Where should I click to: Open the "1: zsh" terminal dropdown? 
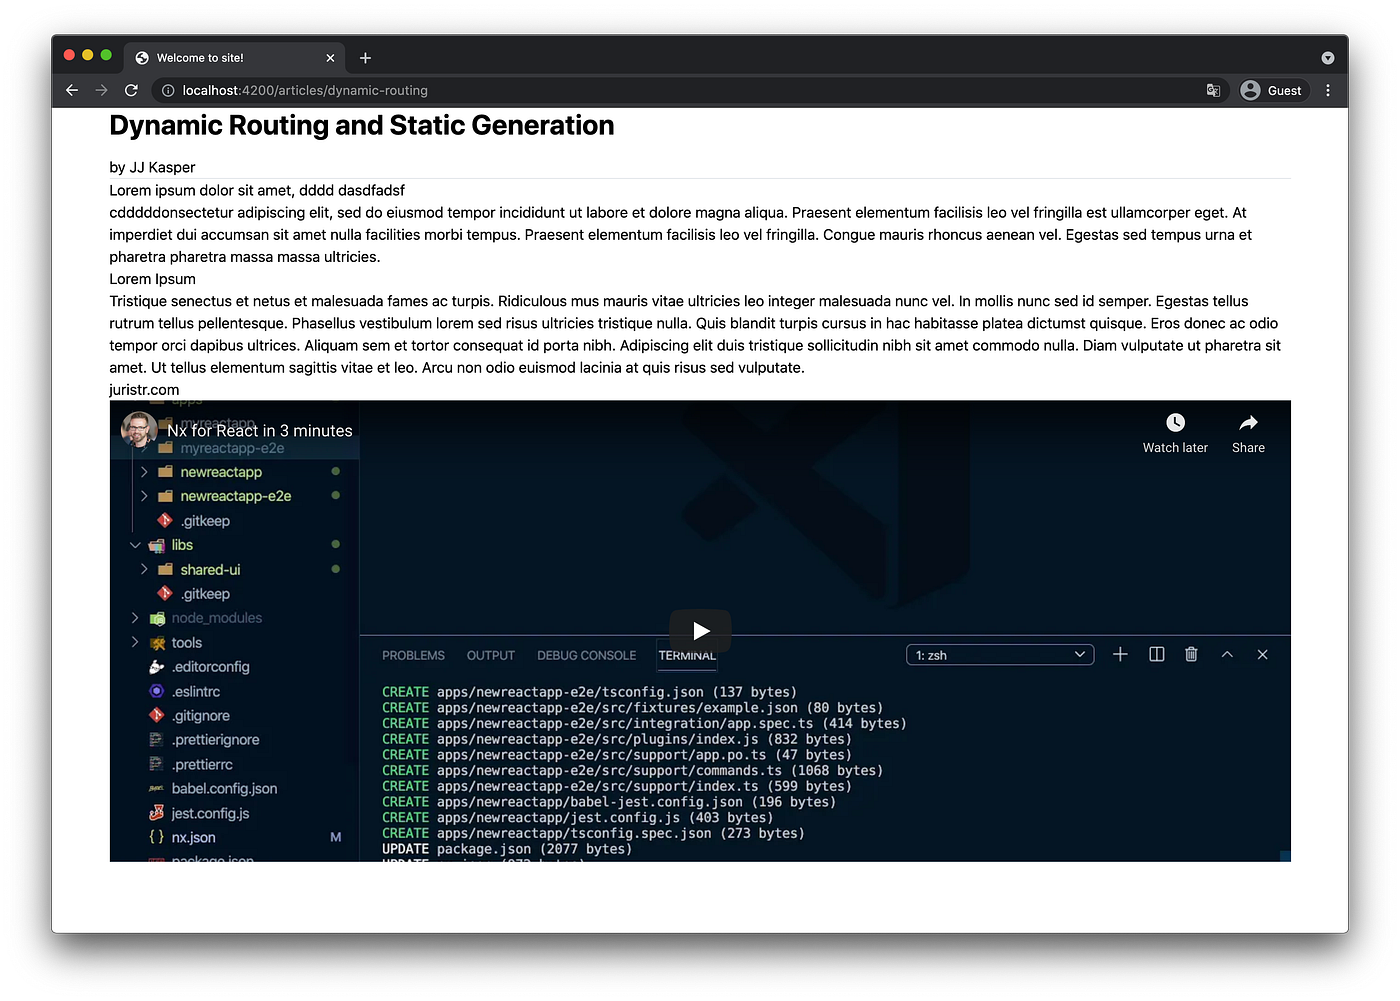pos(998,654)
